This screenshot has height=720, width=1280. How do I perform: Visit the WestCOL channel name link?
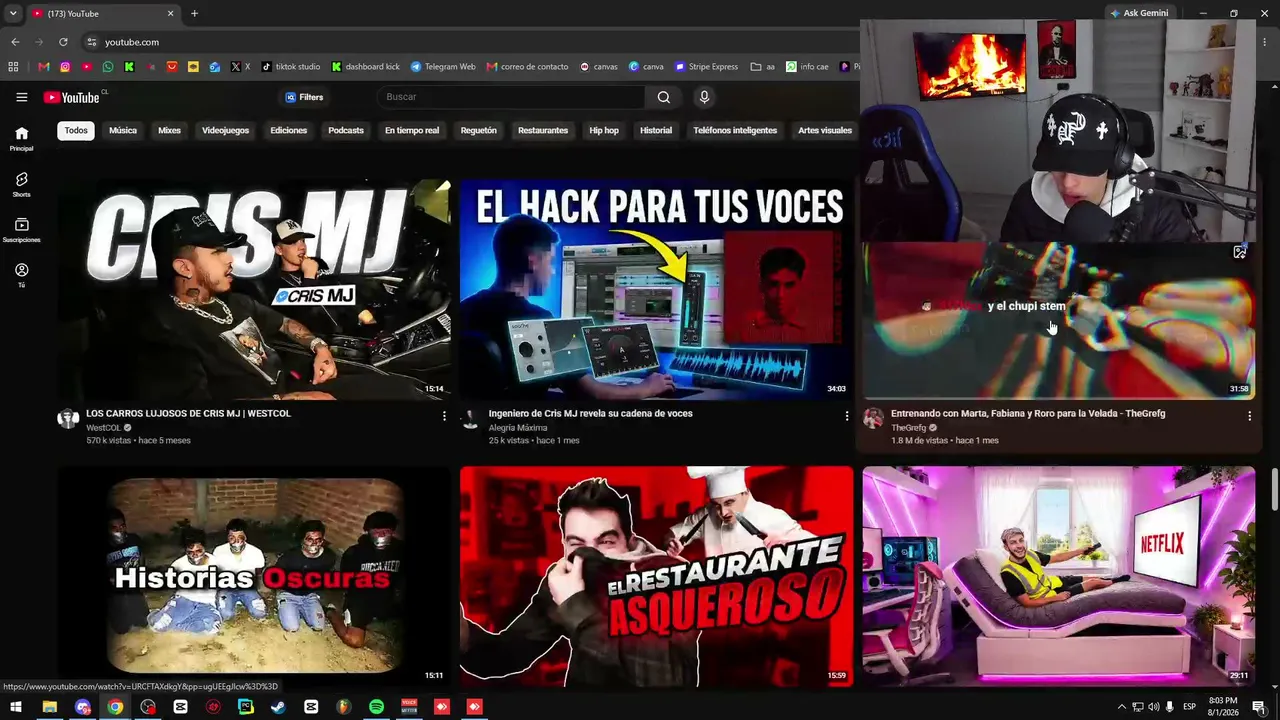[103, 428]
